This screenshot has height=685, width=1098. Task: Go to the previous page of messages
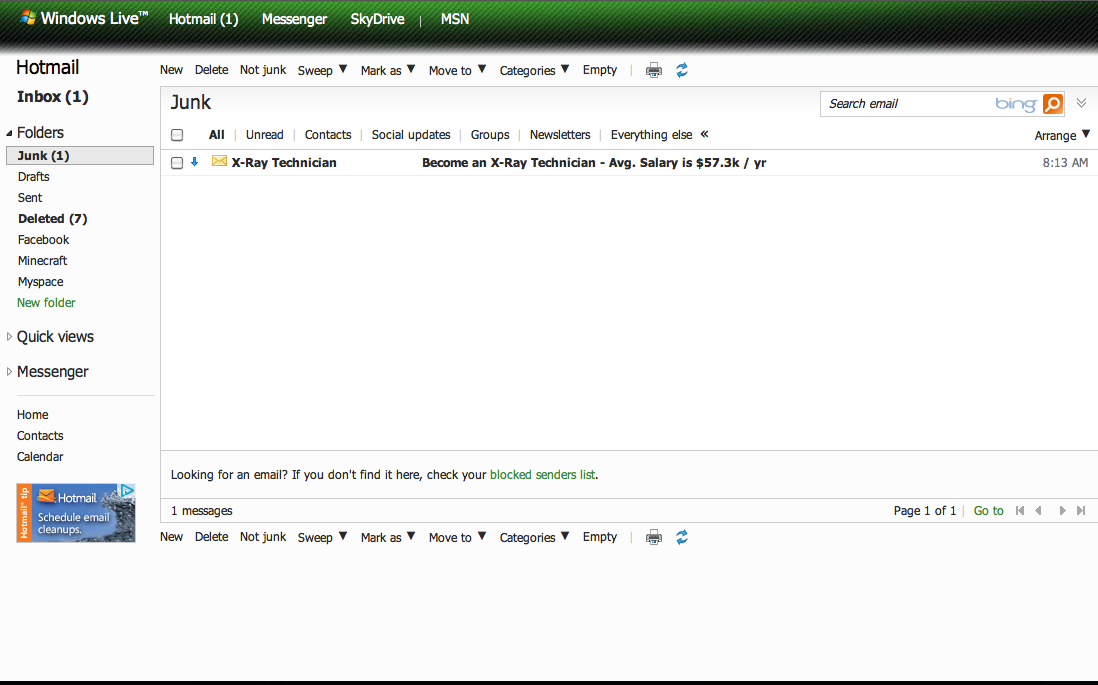(x=1038, y=511)
